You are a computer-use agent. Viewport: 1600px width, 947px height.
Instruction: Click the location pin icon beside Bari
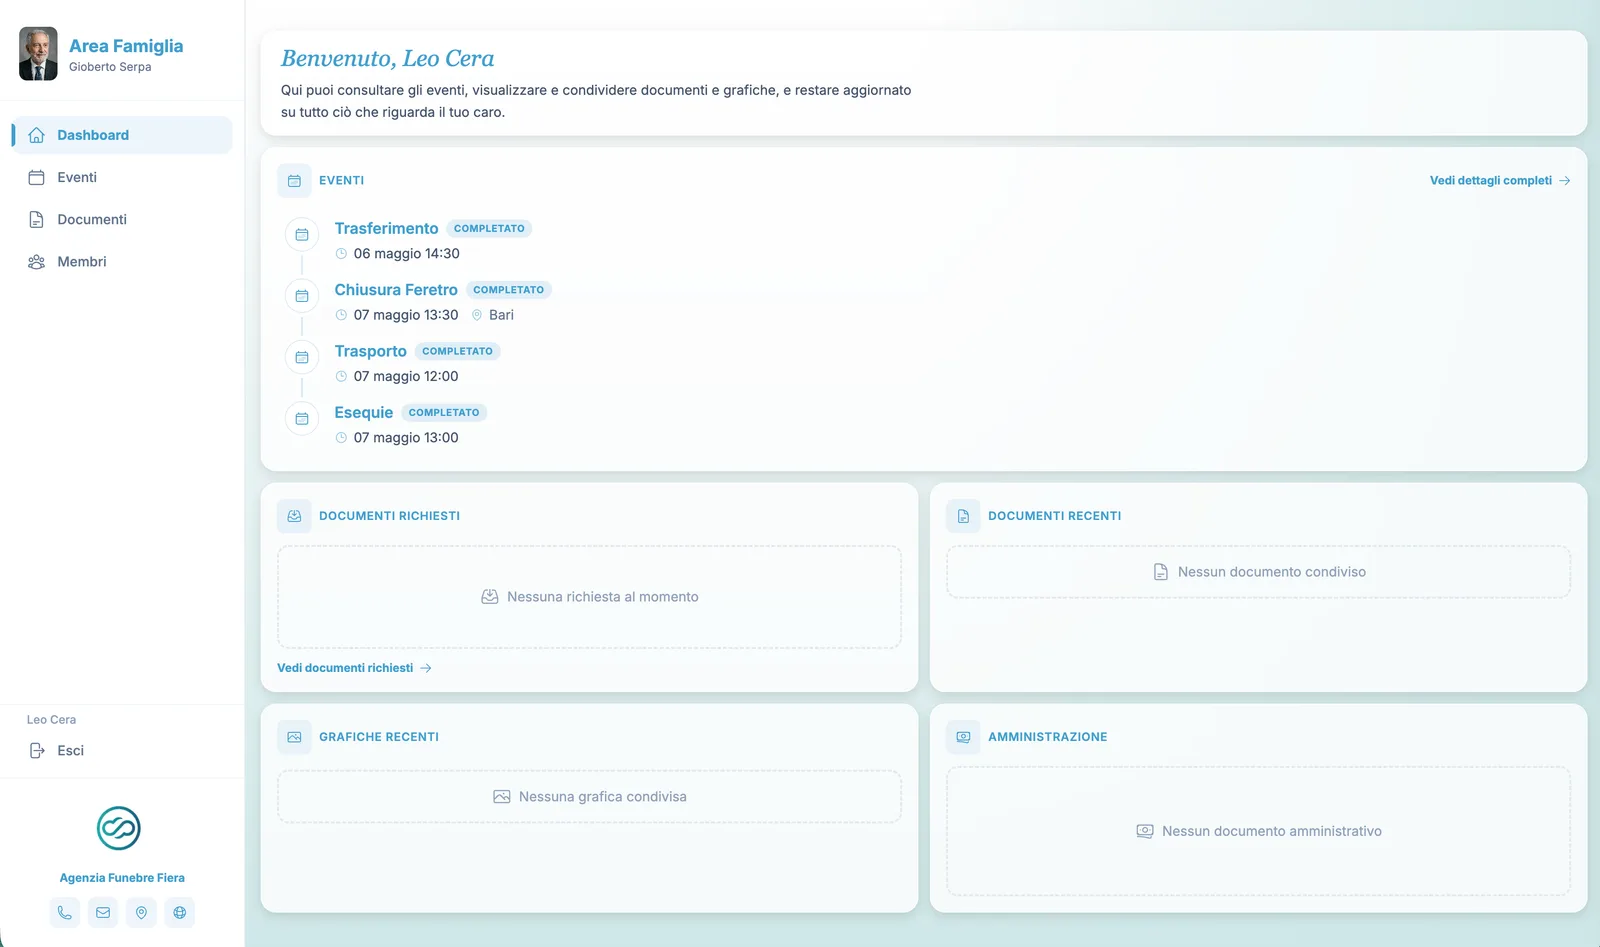pyautogui.click(x=477, y=315)
